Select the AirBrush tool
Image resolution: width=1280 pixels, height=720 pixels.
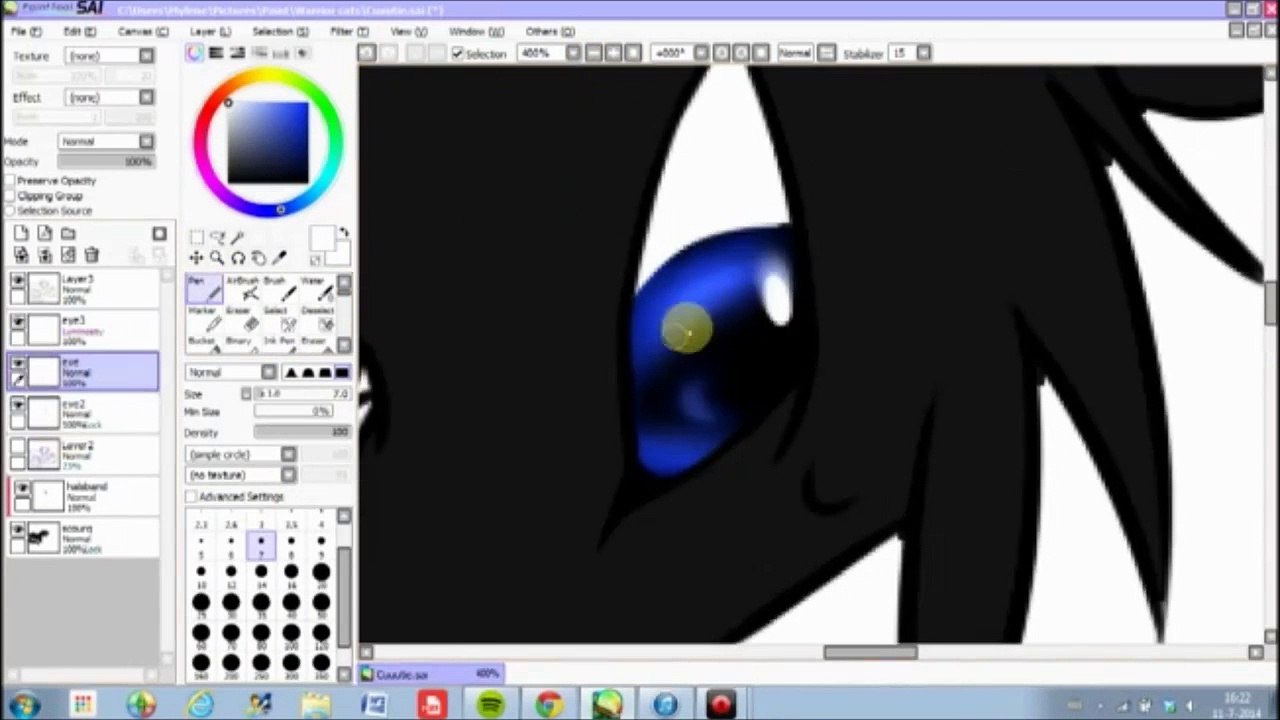click(242, 289)
